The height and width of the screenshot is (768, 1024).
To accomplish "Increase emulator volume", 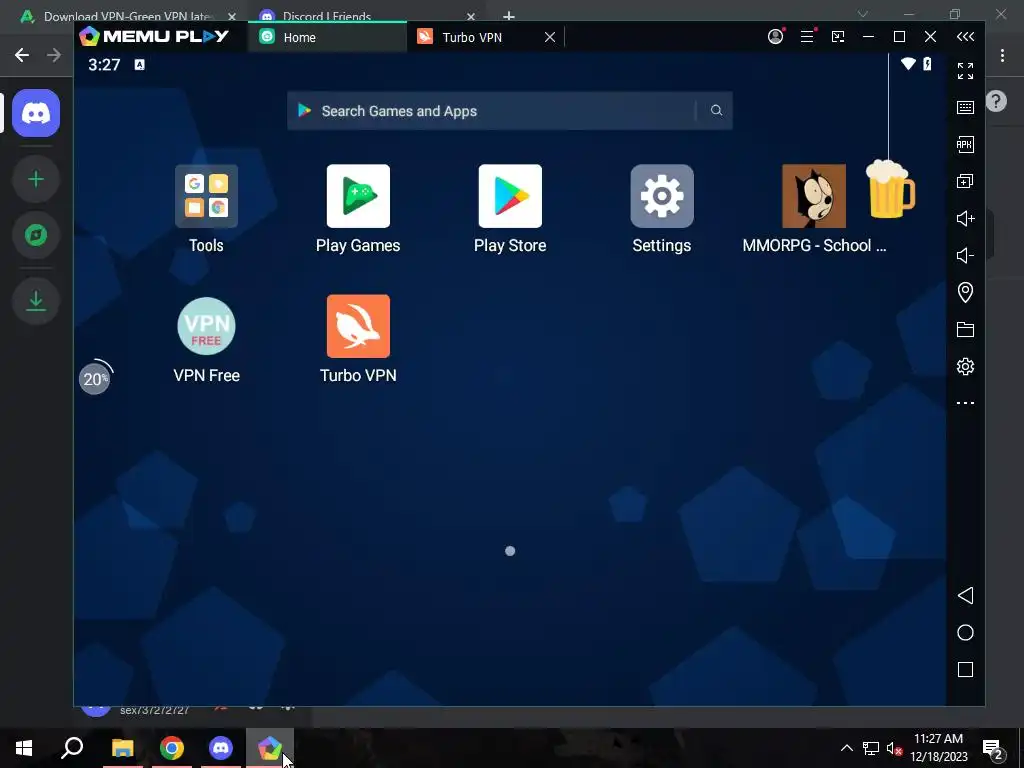I will click(965, 218).
